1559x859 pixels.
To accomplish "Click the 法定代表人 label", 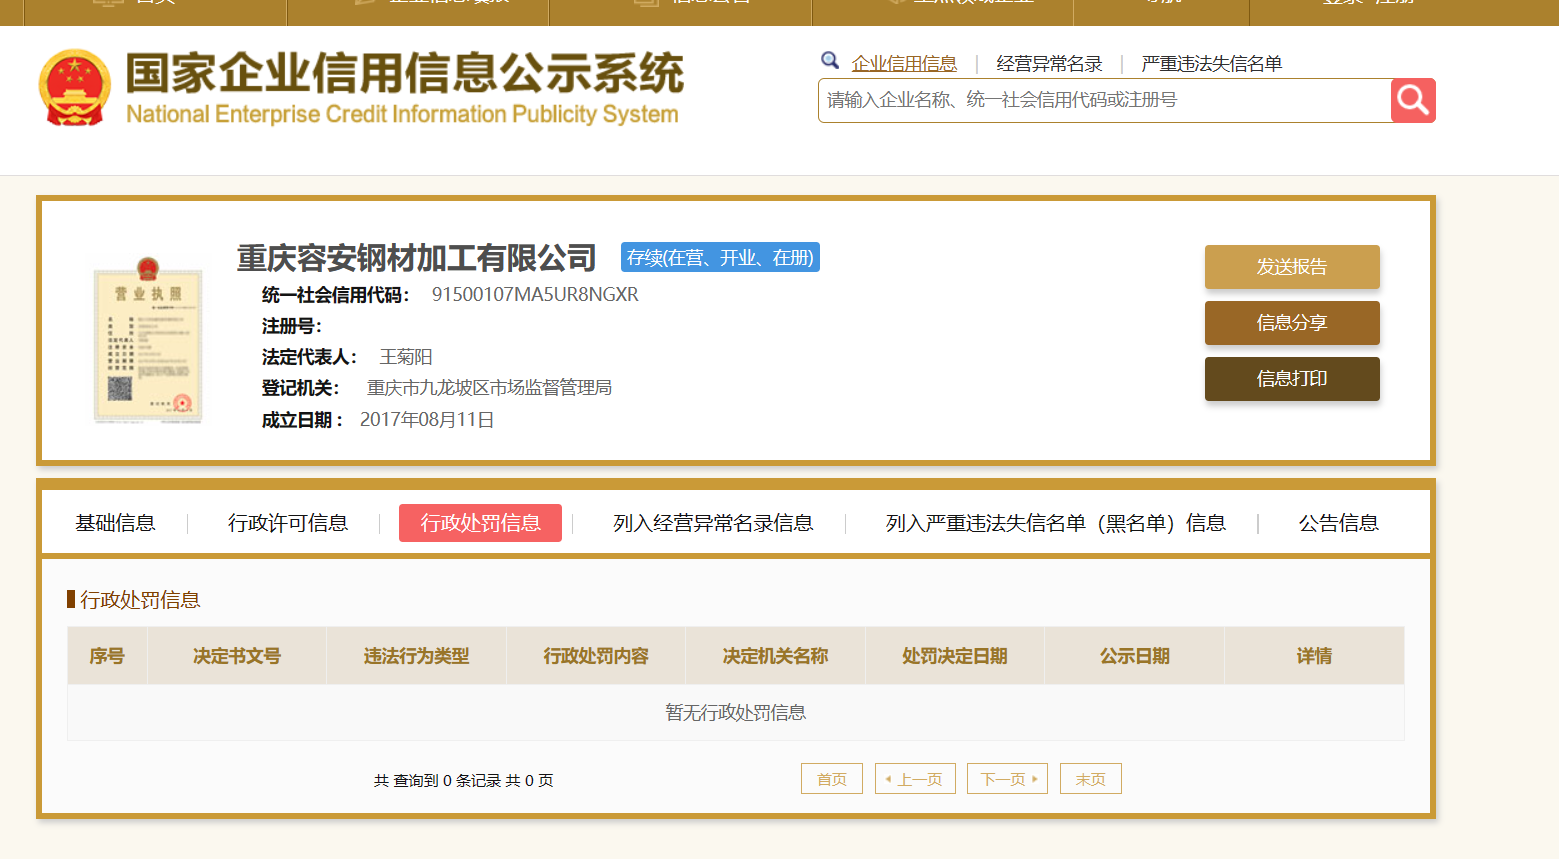I will pos(309,357).
